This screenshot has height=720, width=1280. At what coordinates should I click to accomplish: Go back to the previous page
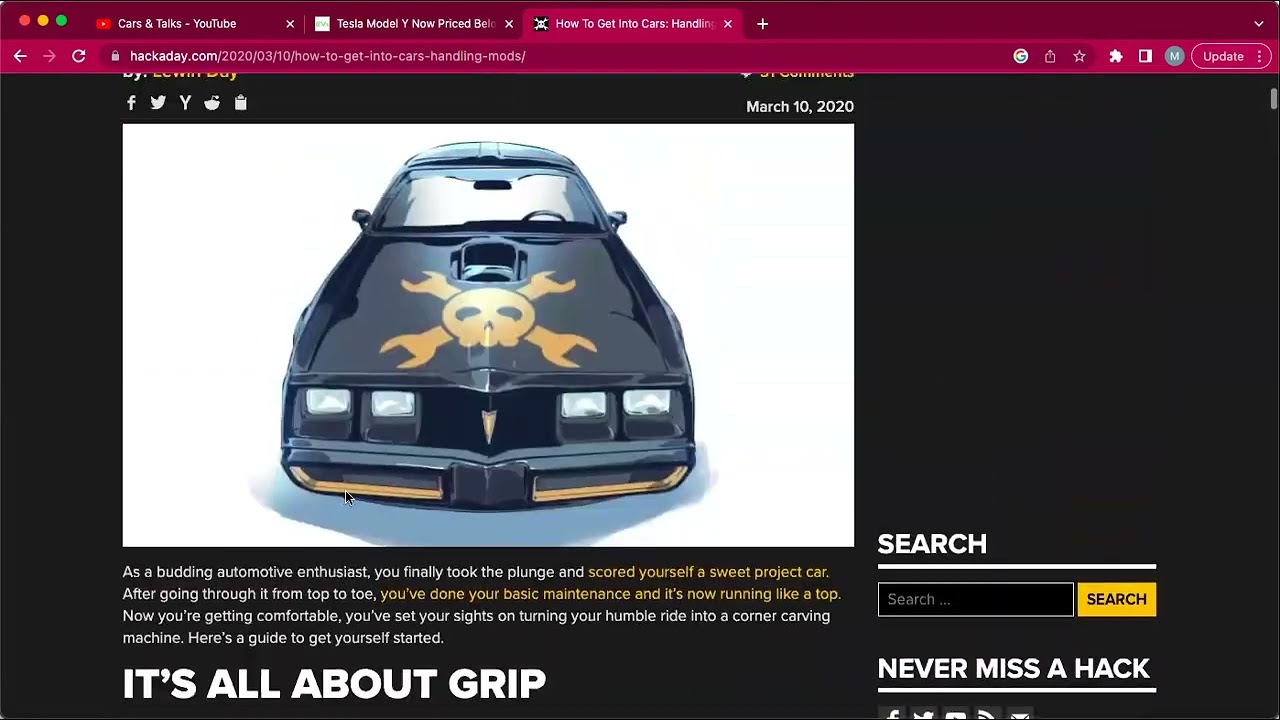[20, 56]
